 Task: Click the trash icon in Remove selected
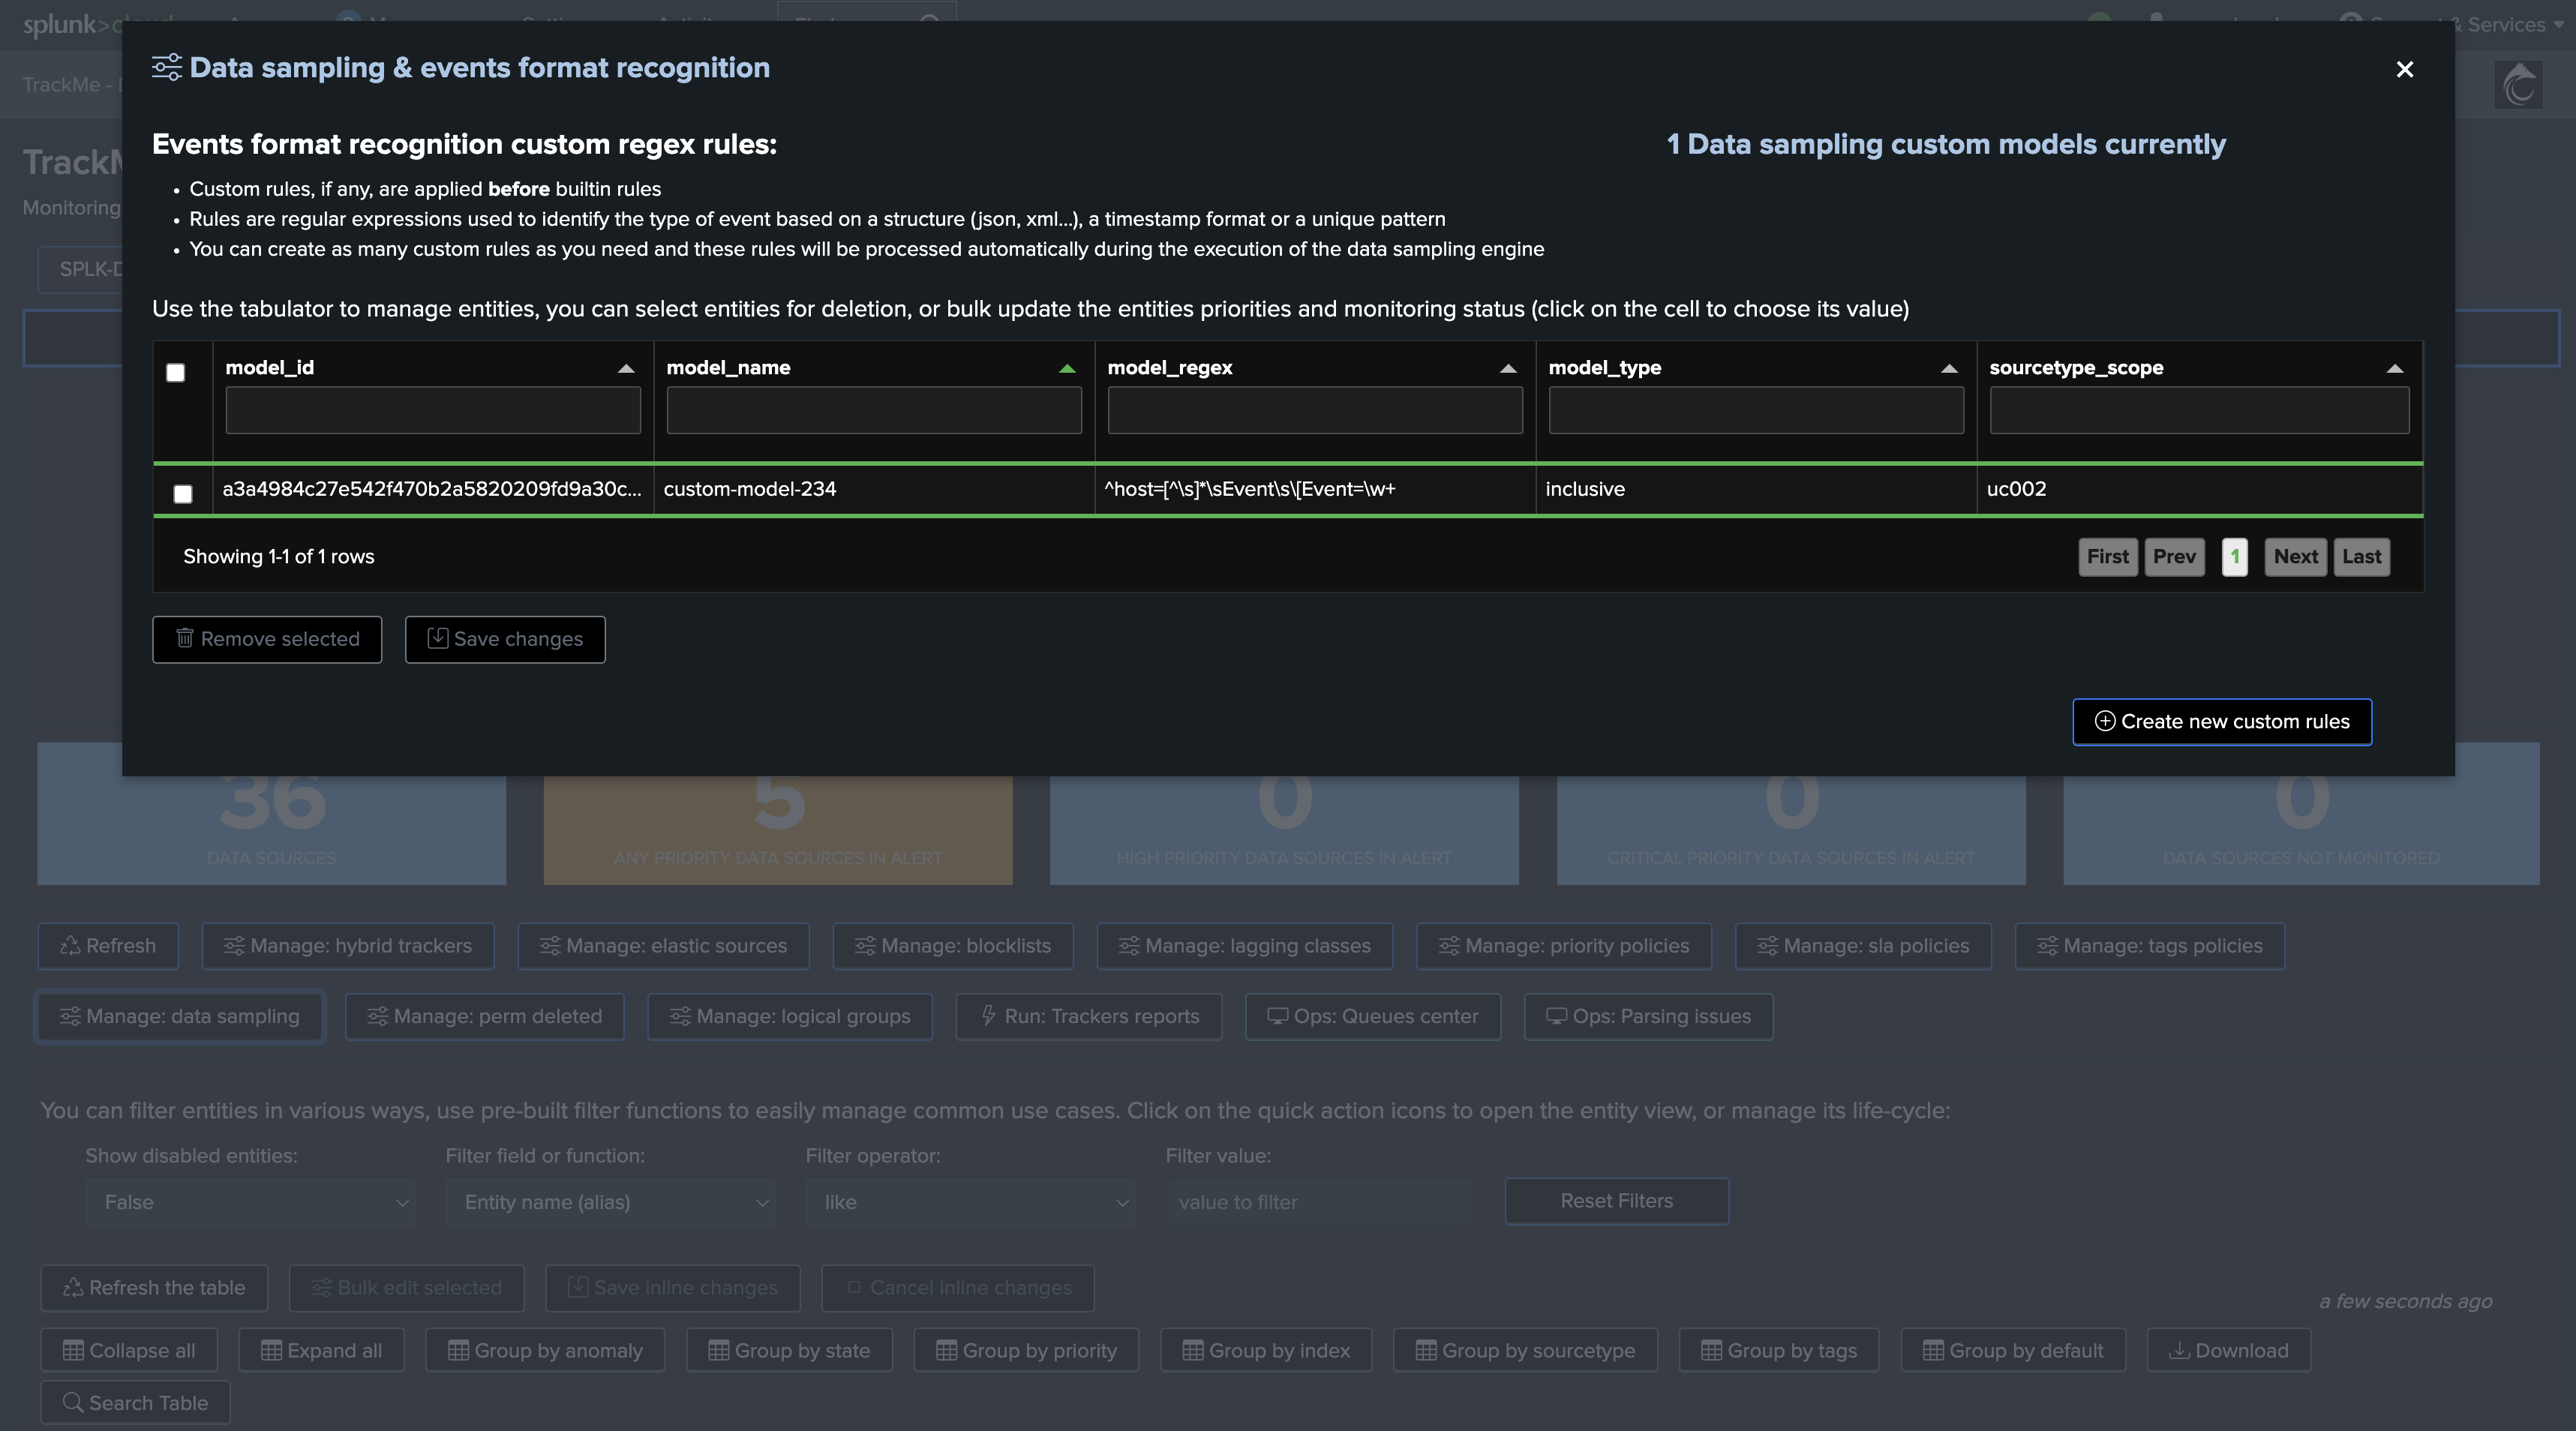coord(185,638)
